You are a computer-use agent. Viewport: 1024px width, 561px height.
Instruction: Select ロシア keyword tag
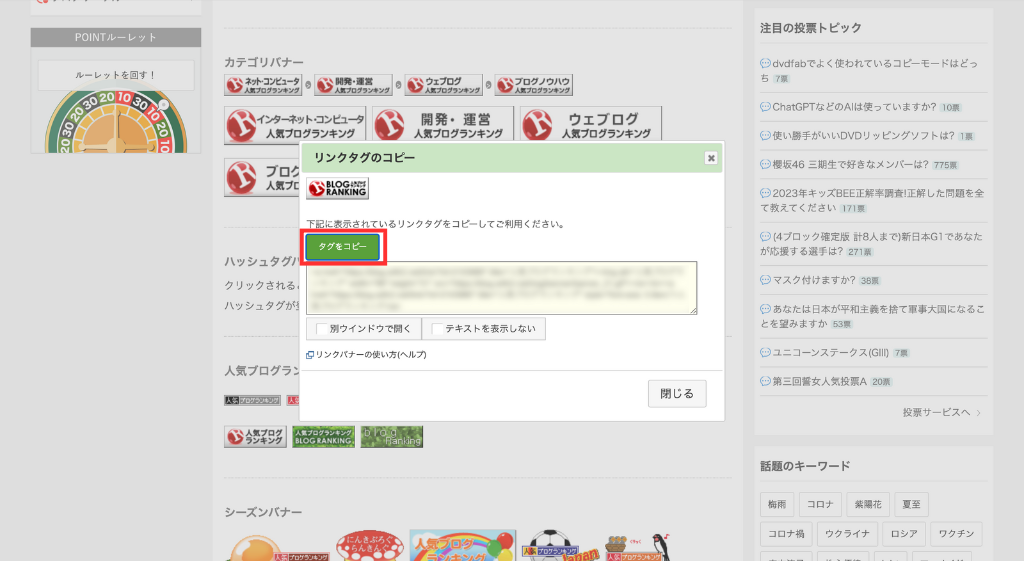[x=904, y=534]
